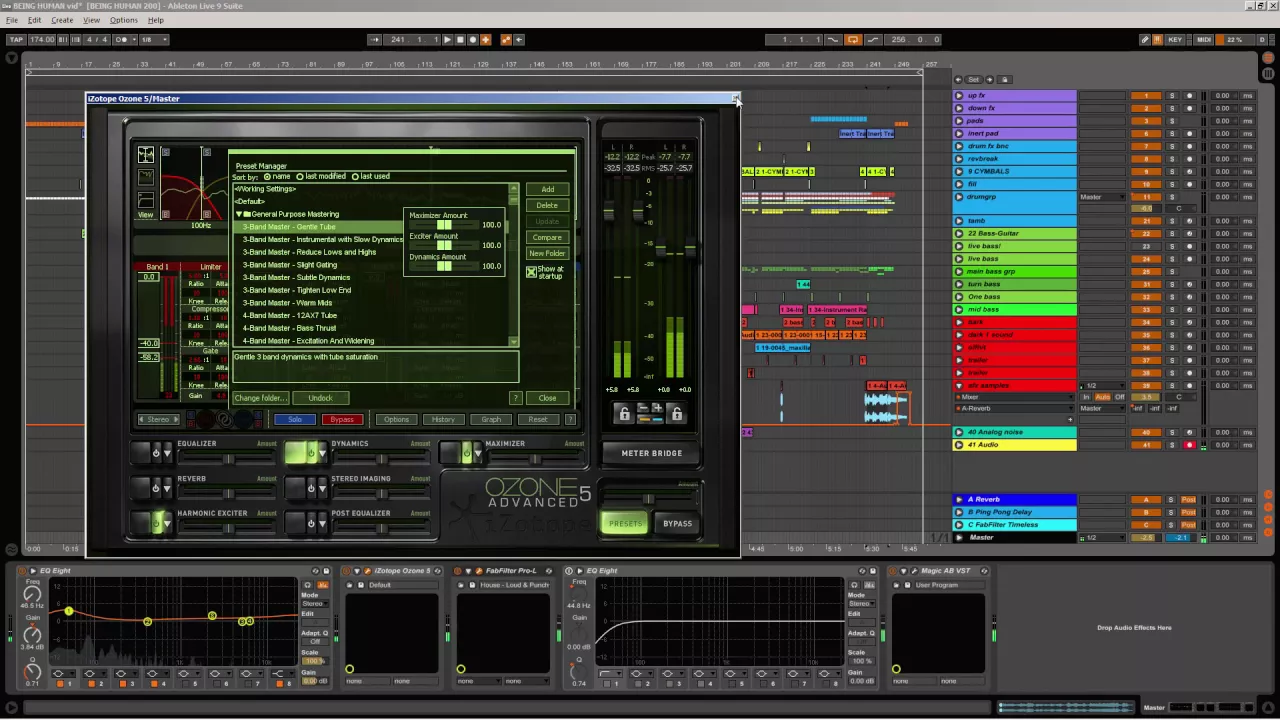Click the TAP tempo button

[15, 39]
